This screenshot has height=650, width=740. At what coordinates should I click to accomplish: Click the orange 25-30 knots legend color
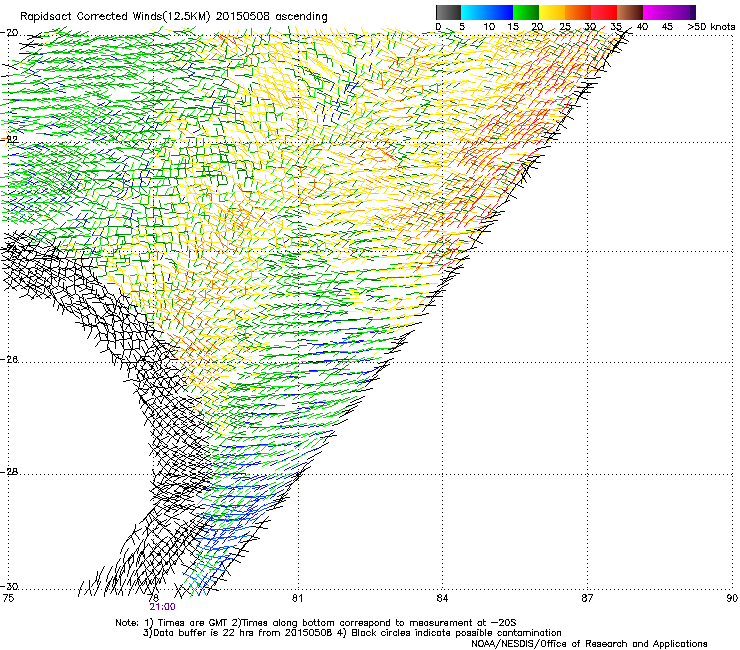point(578,12)
